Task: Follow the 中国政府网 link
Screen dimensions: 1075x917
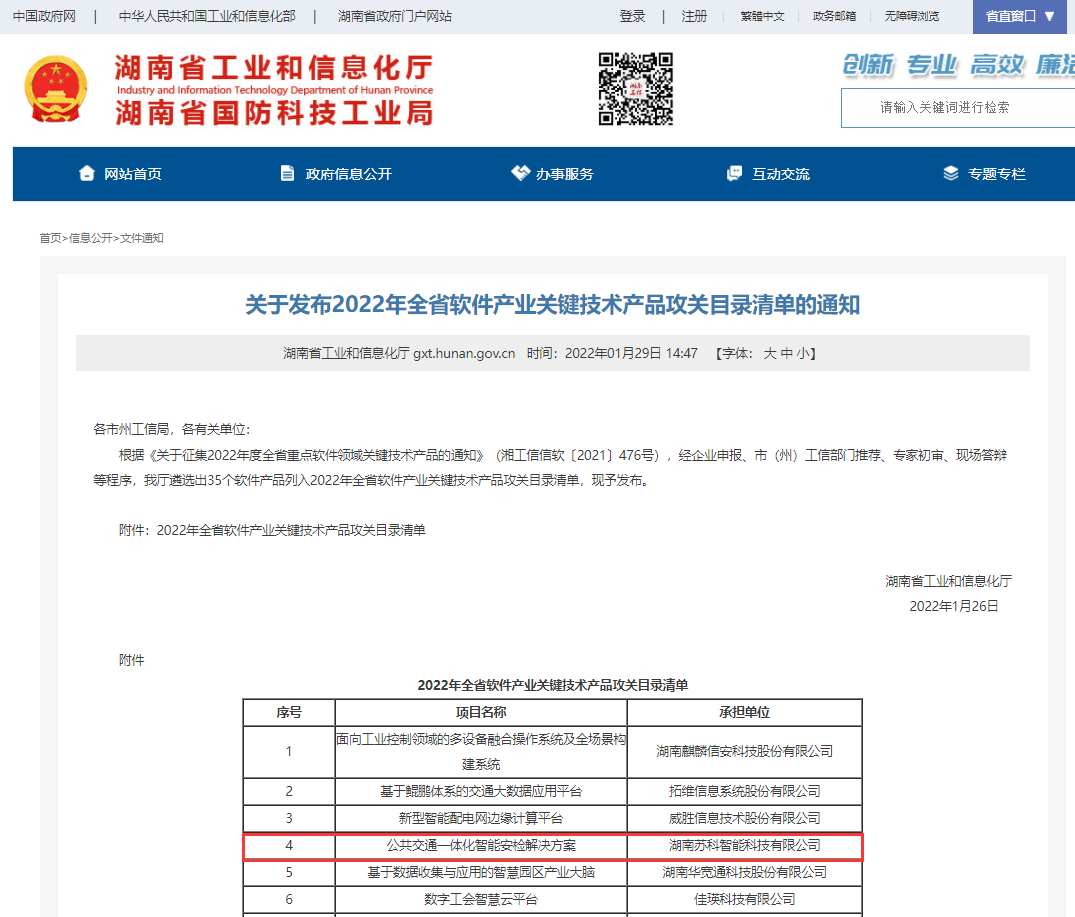Action: [x=43, y=17]
